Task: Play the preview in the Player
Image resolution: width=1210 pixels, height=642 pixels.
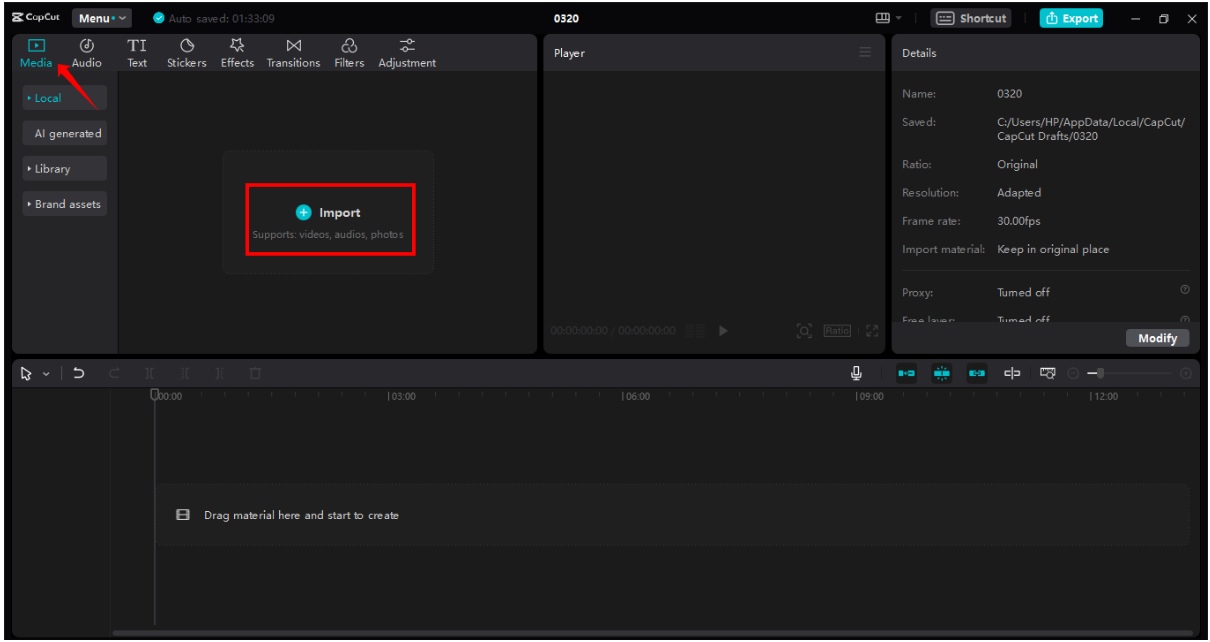Action: coord(723,330)
